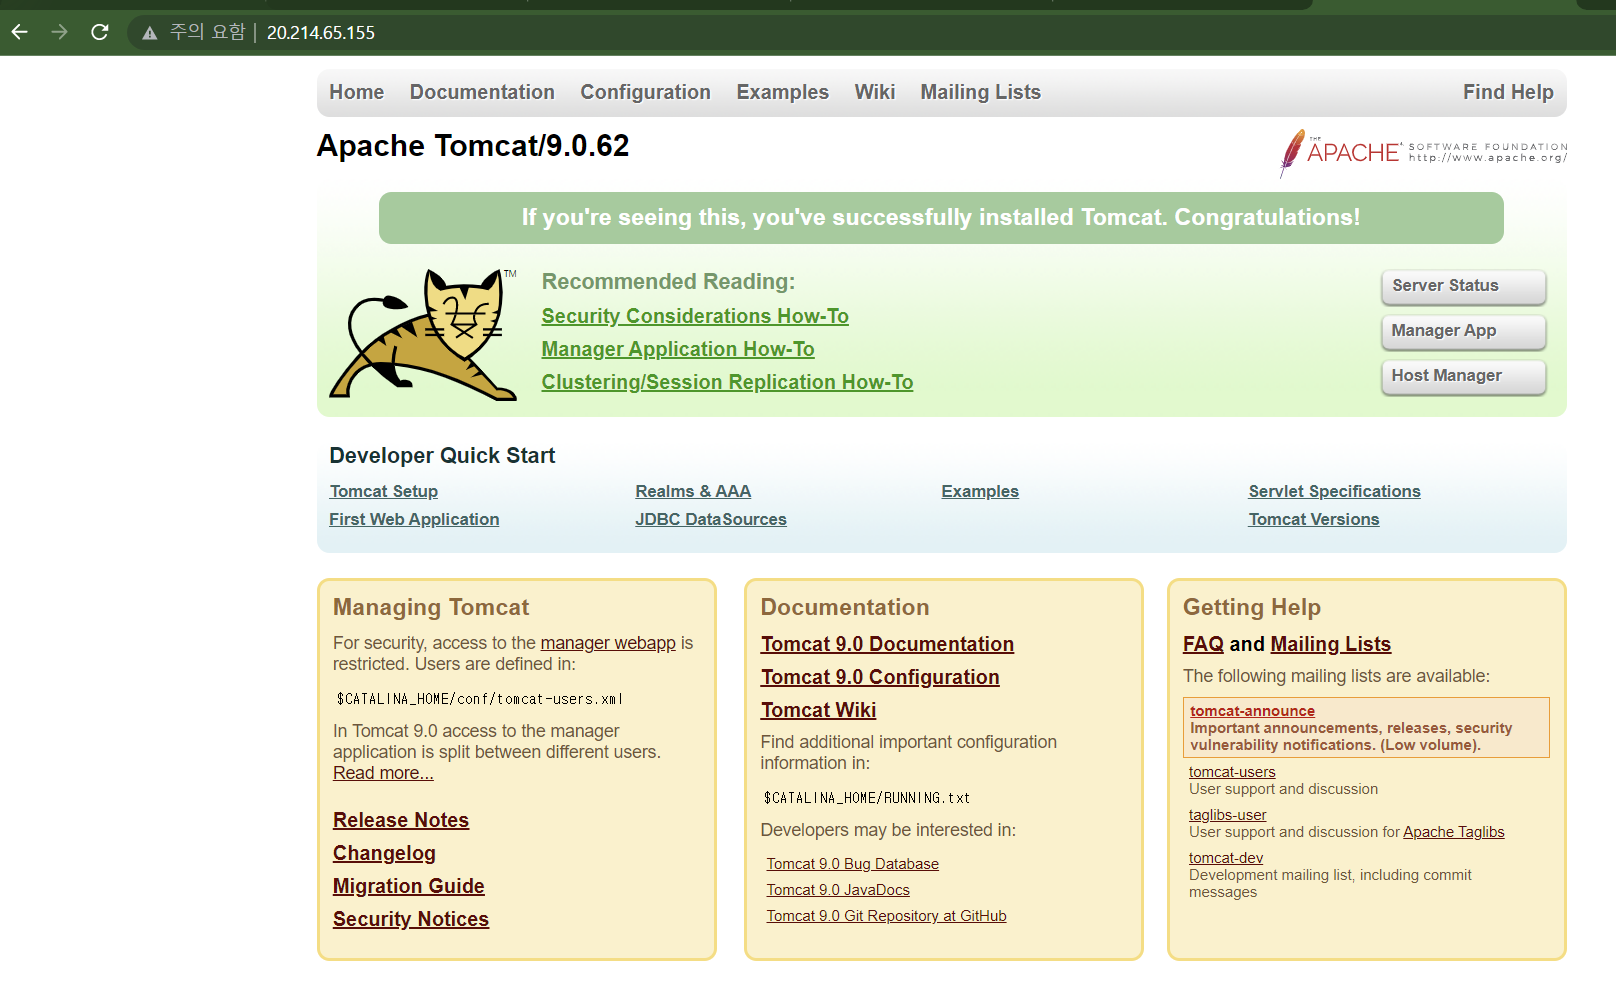Click the browser back arrow
Screen dimensions: 1616x981
pyautogui.click(x=20, y=32)
